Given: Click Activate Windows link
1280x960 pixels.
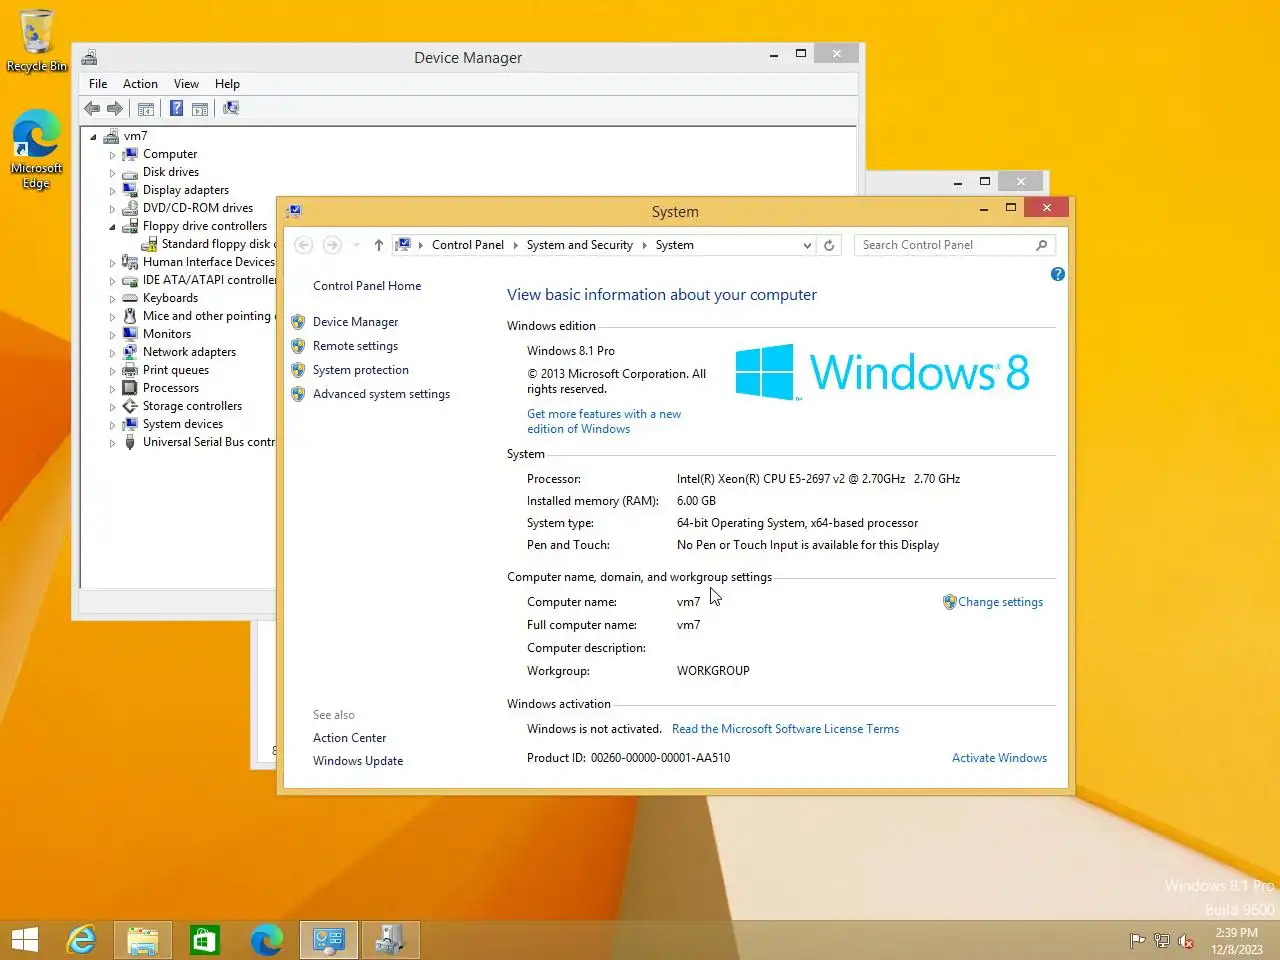Looking at the screenshot, I should [999, 758].
